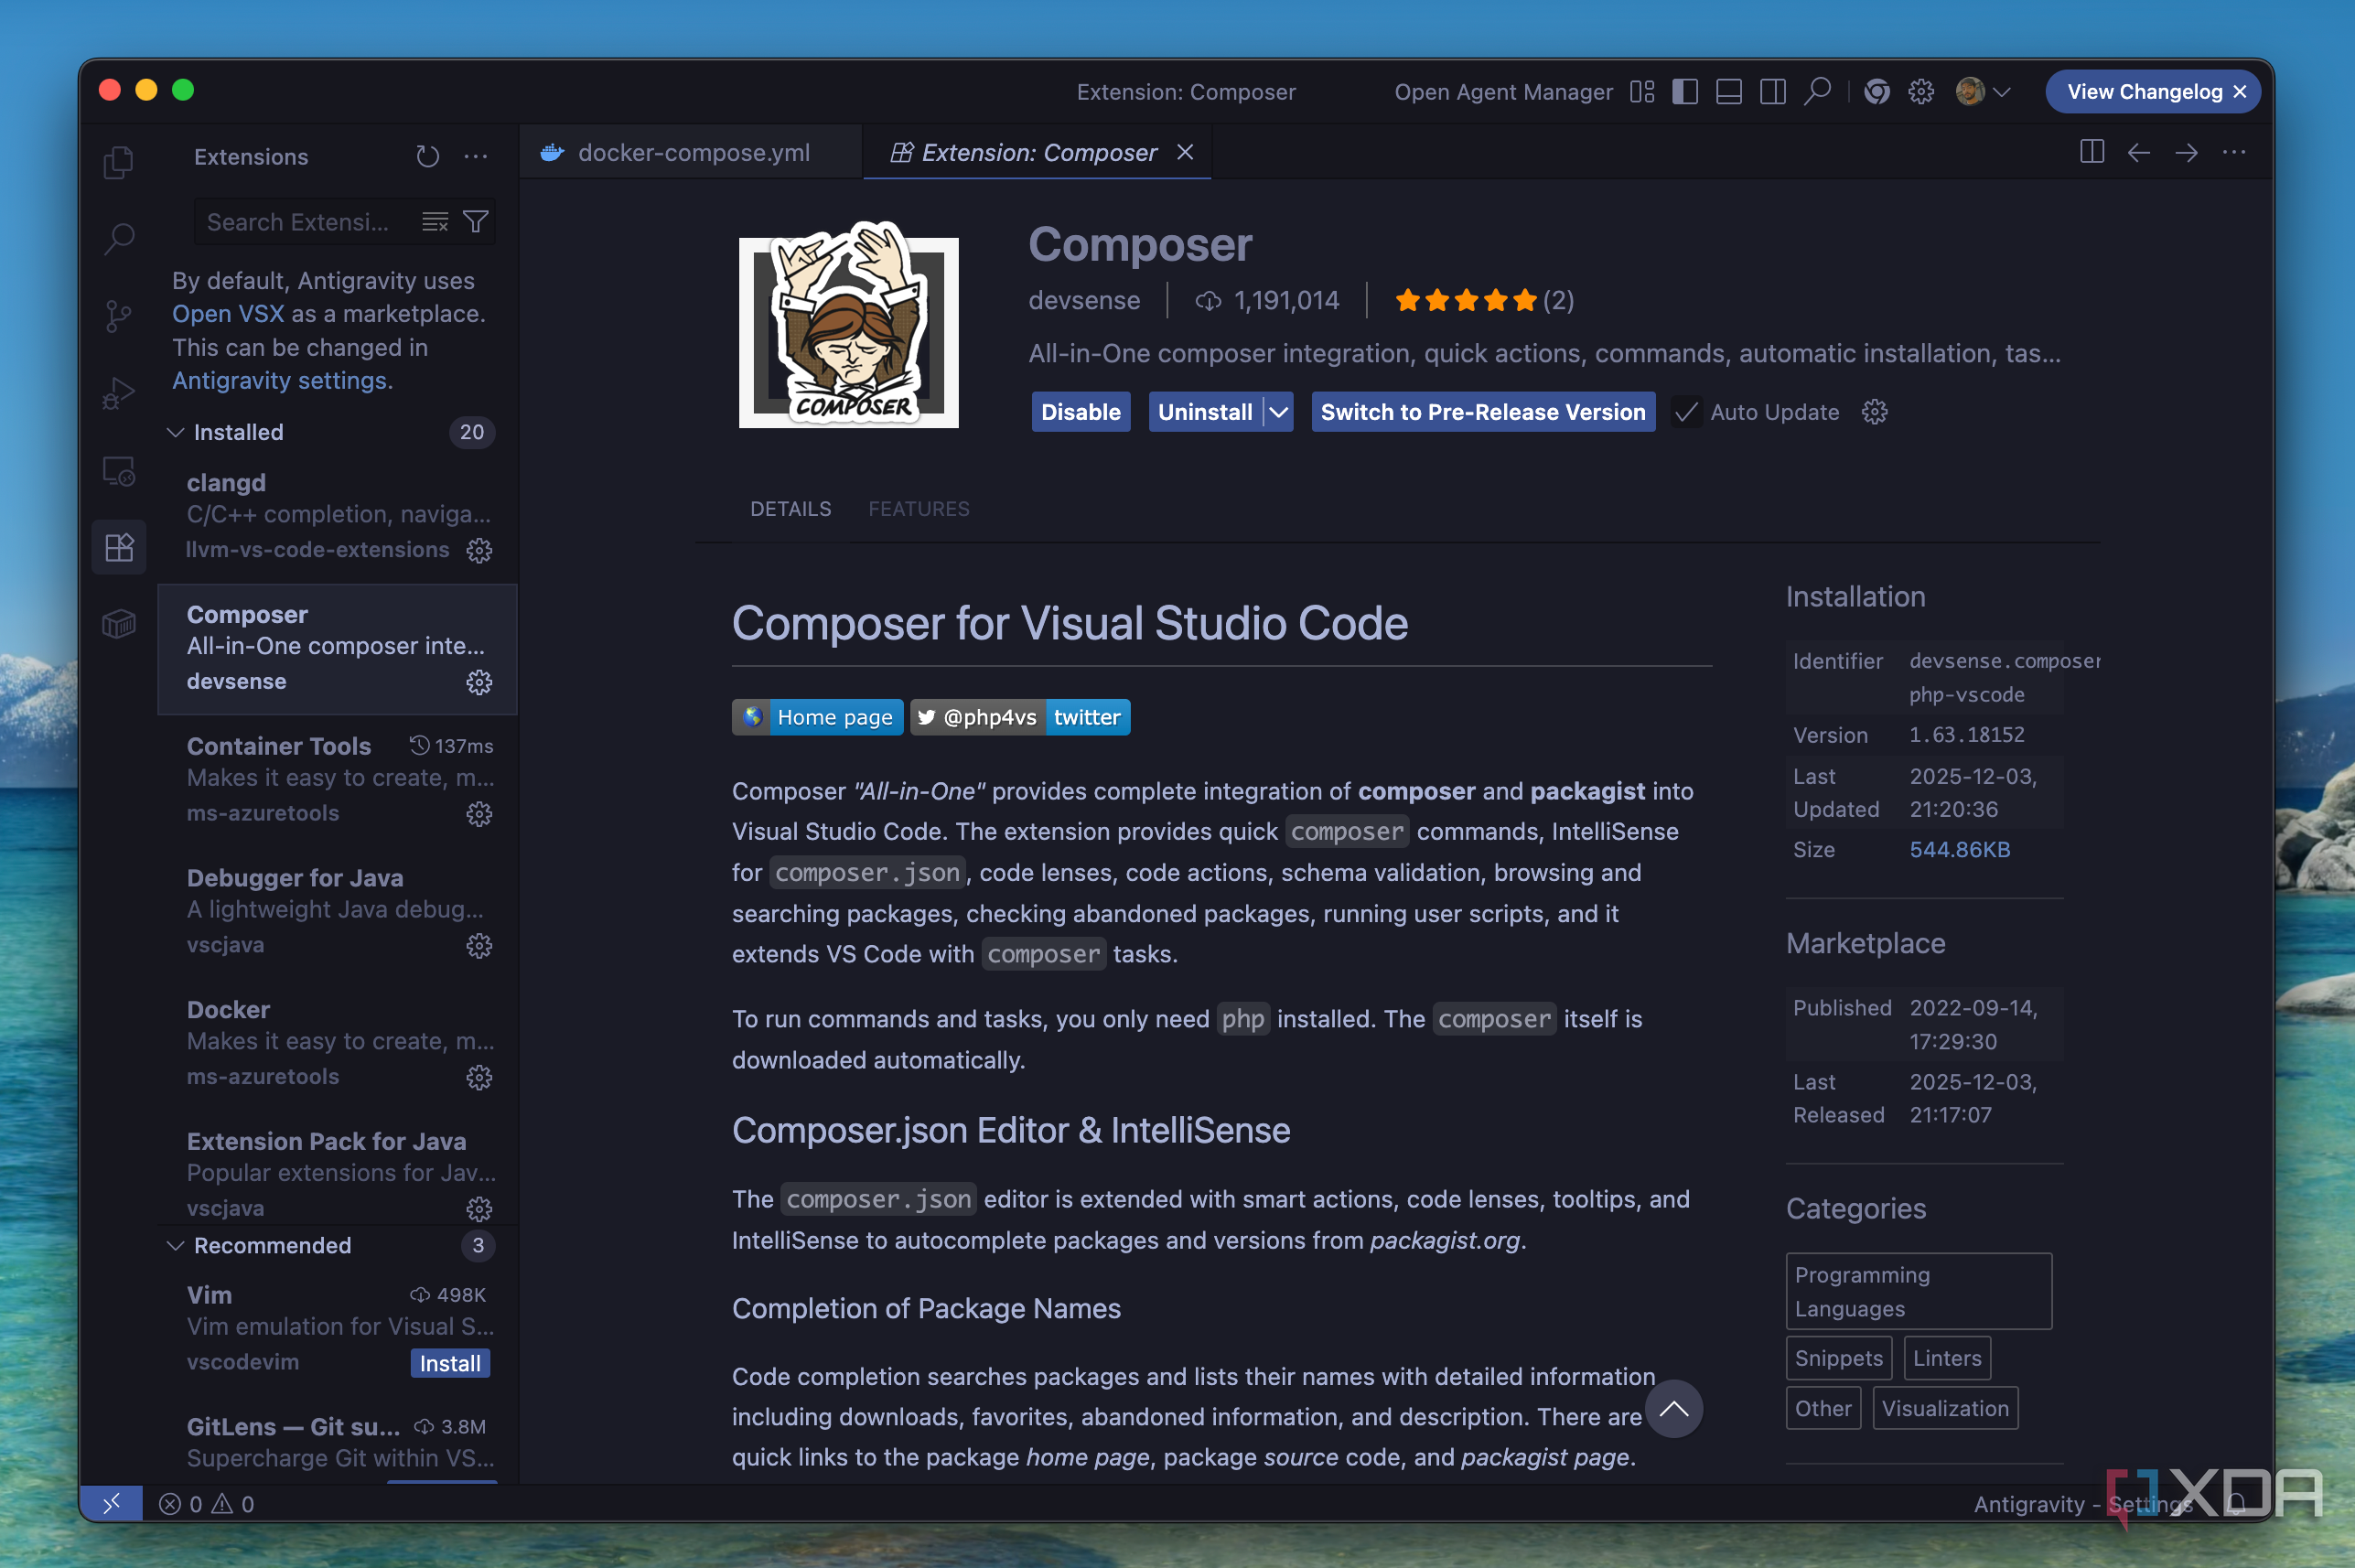Close the Extension: Composer tab
Viewport: 2355px width, 1568px height.
click(1185, 152)
